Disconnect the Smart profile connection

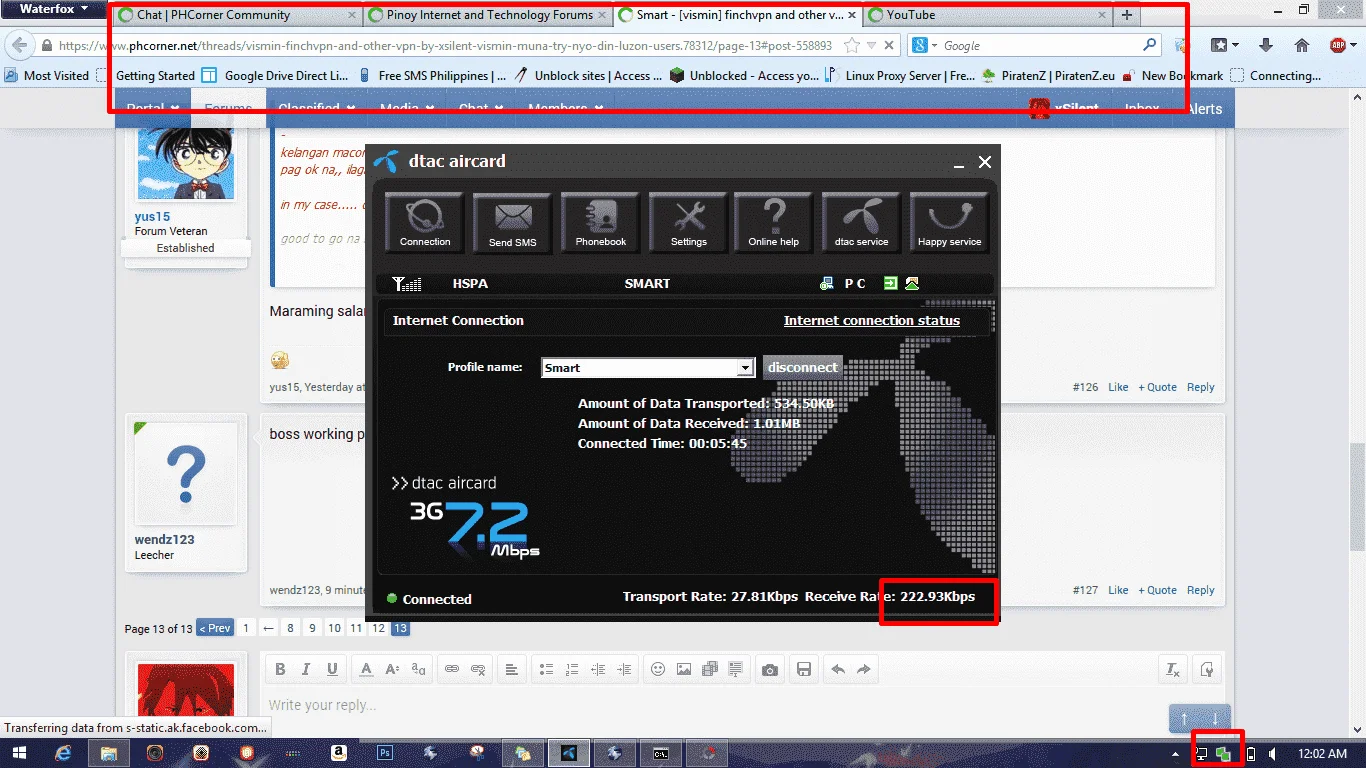[803, 367]
